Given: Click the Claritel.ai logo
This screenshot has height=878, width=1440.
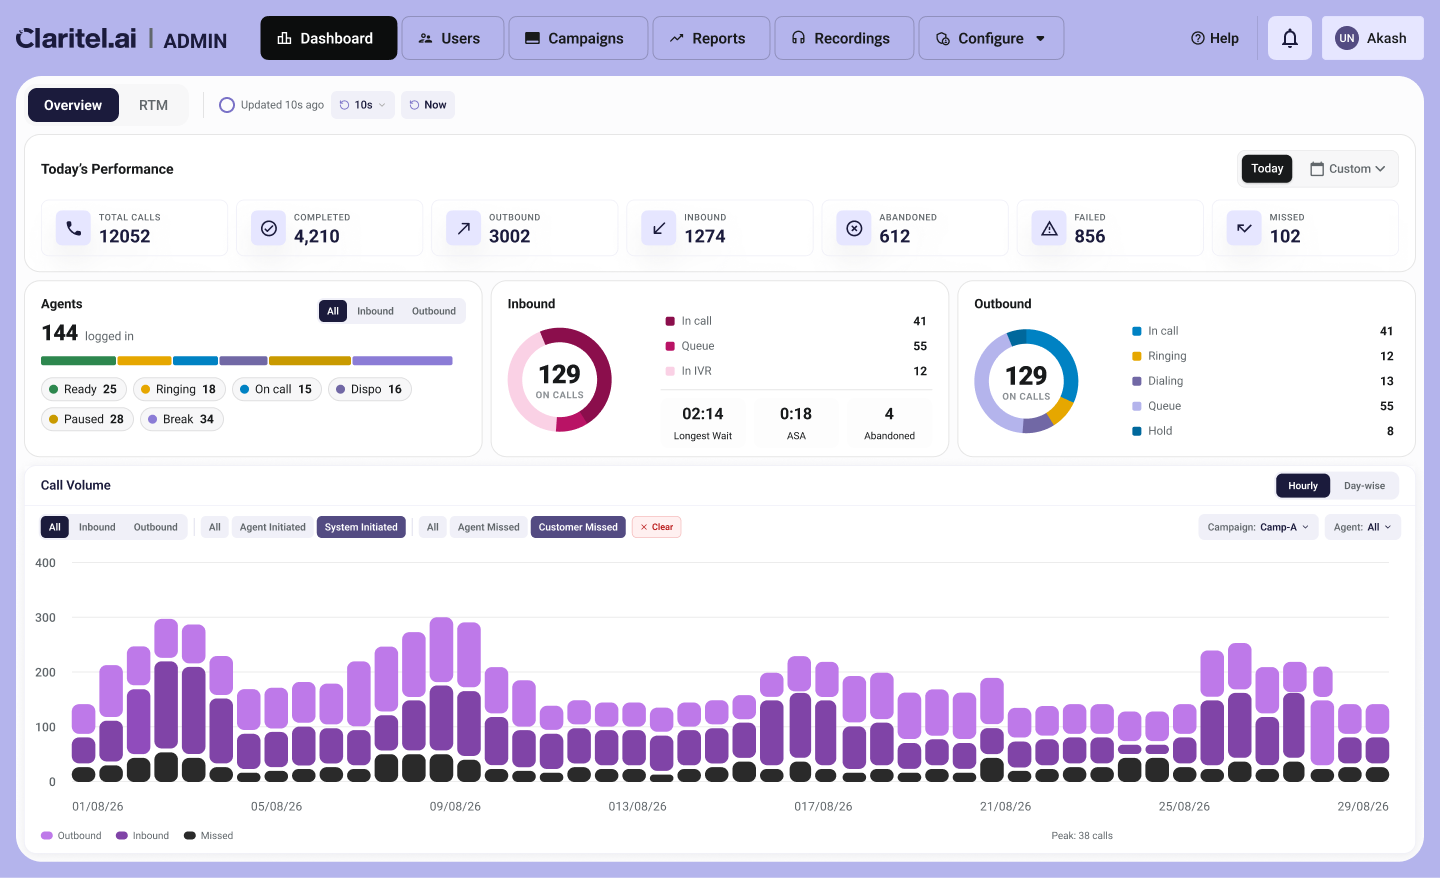Looking at the screenshot, I should point(76,38).
